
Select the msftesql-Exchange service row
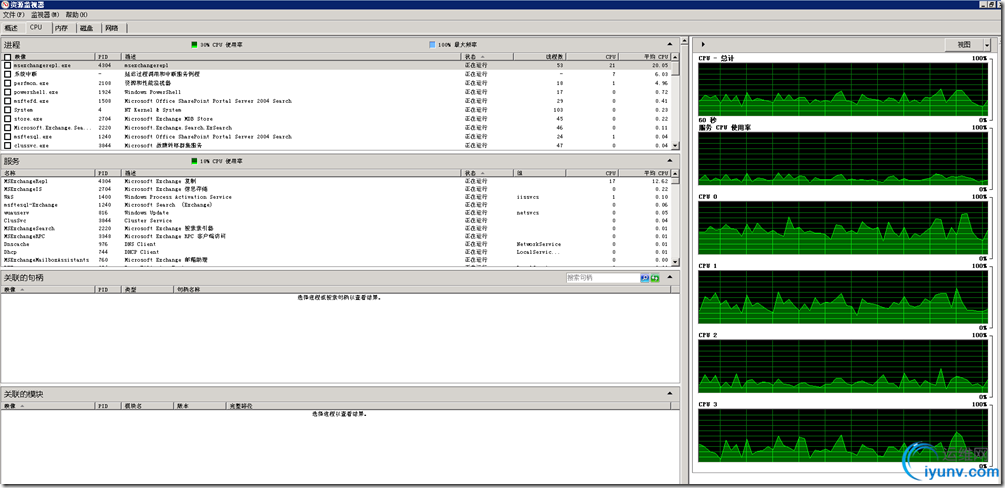click(336, 205)
